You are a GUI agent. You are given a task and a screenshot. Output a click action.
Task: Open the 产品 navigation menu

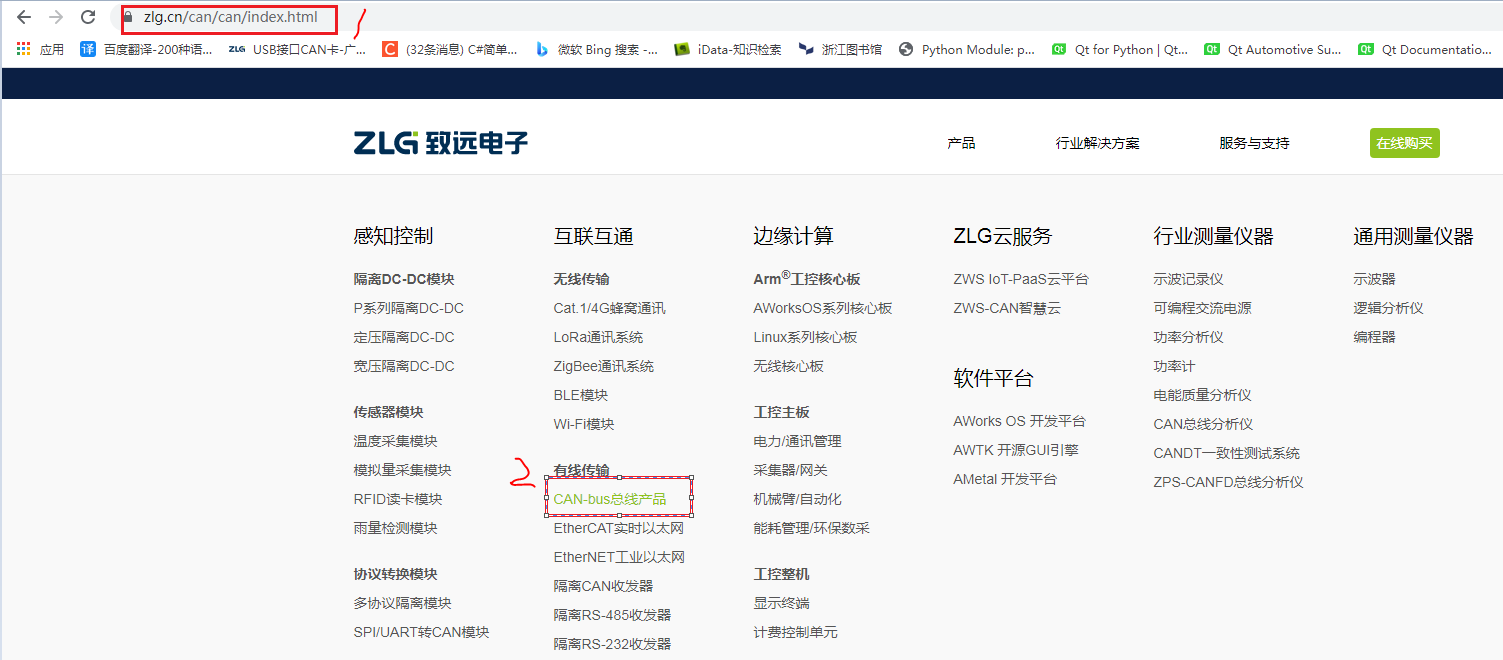[961, 142]
